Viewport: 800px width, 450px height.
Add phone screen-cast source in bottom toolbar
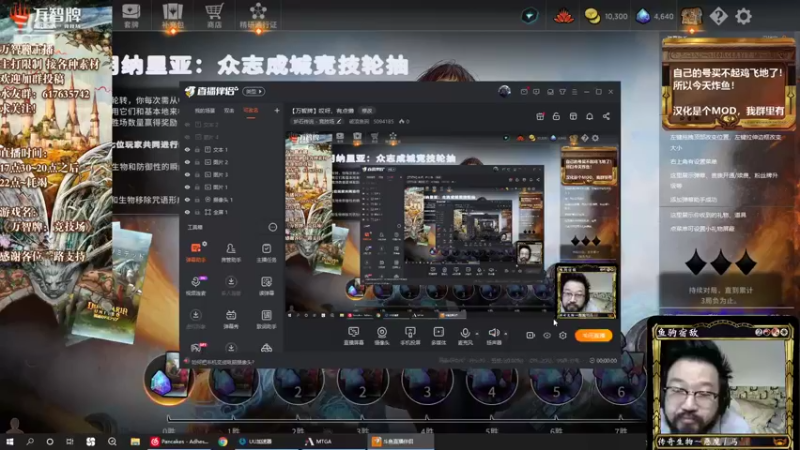click(x=410, y=336)
